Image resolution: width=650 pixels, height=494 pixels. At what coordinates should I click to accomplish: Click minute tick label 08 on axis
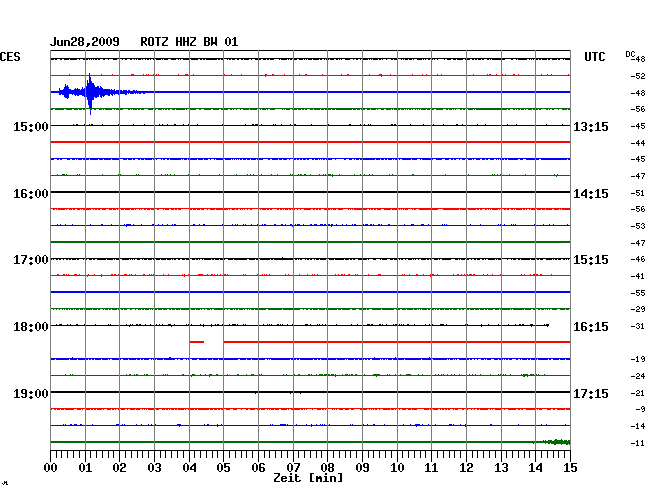point(327,467)
